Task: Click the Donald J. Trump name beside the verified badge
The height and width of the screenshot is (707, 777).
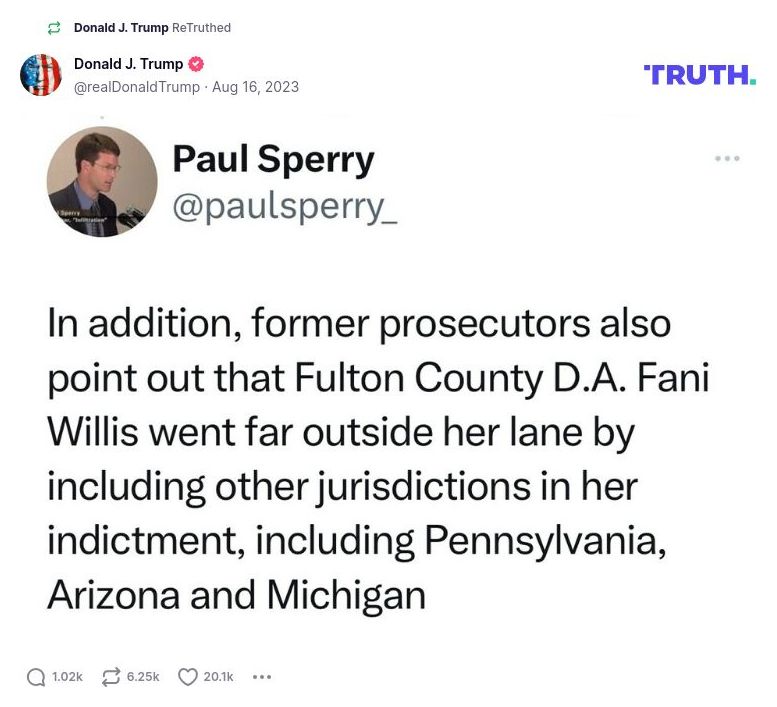Action: pos(128,64)
